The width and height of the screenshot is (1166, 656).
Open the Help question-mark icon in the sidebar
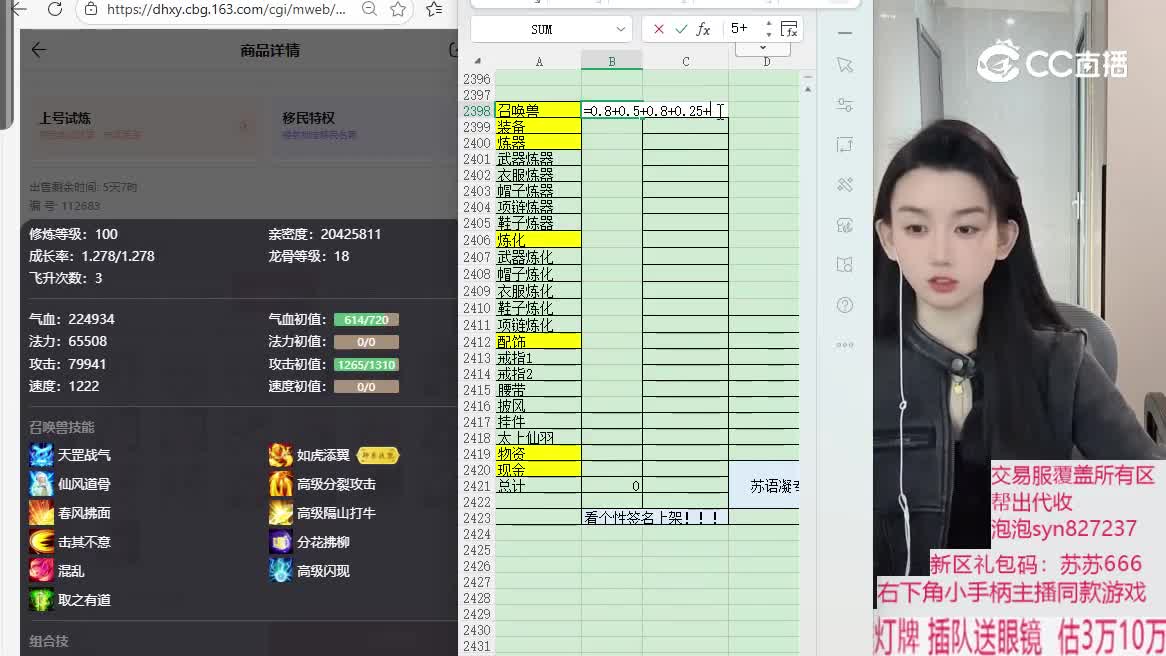(x=844, y=305)
